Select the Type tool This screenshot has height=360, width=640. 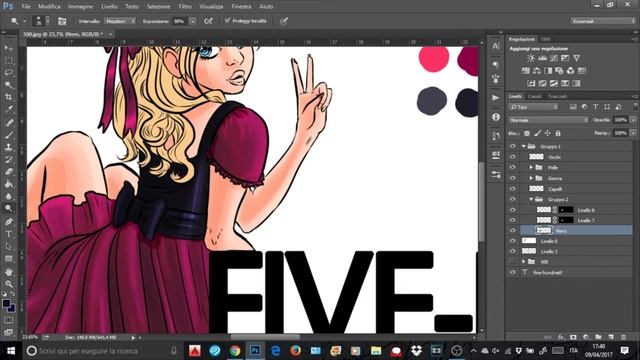[x=9, y=234]
